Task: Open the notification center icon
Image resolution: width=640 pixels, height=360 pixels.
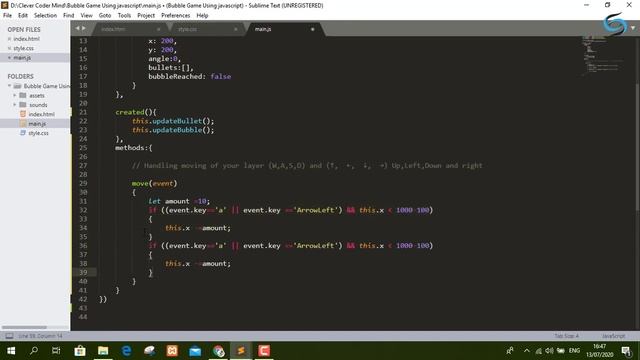Action: click(627, 351)
